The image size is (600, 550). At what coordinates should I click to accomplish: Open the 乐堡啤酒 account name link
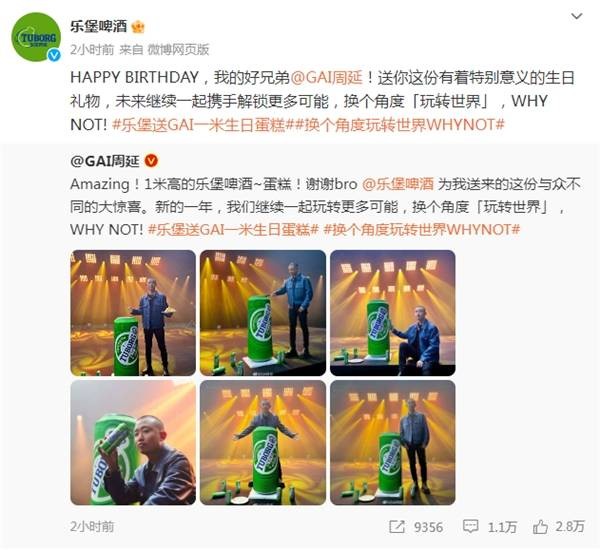(x=98, y=26)
